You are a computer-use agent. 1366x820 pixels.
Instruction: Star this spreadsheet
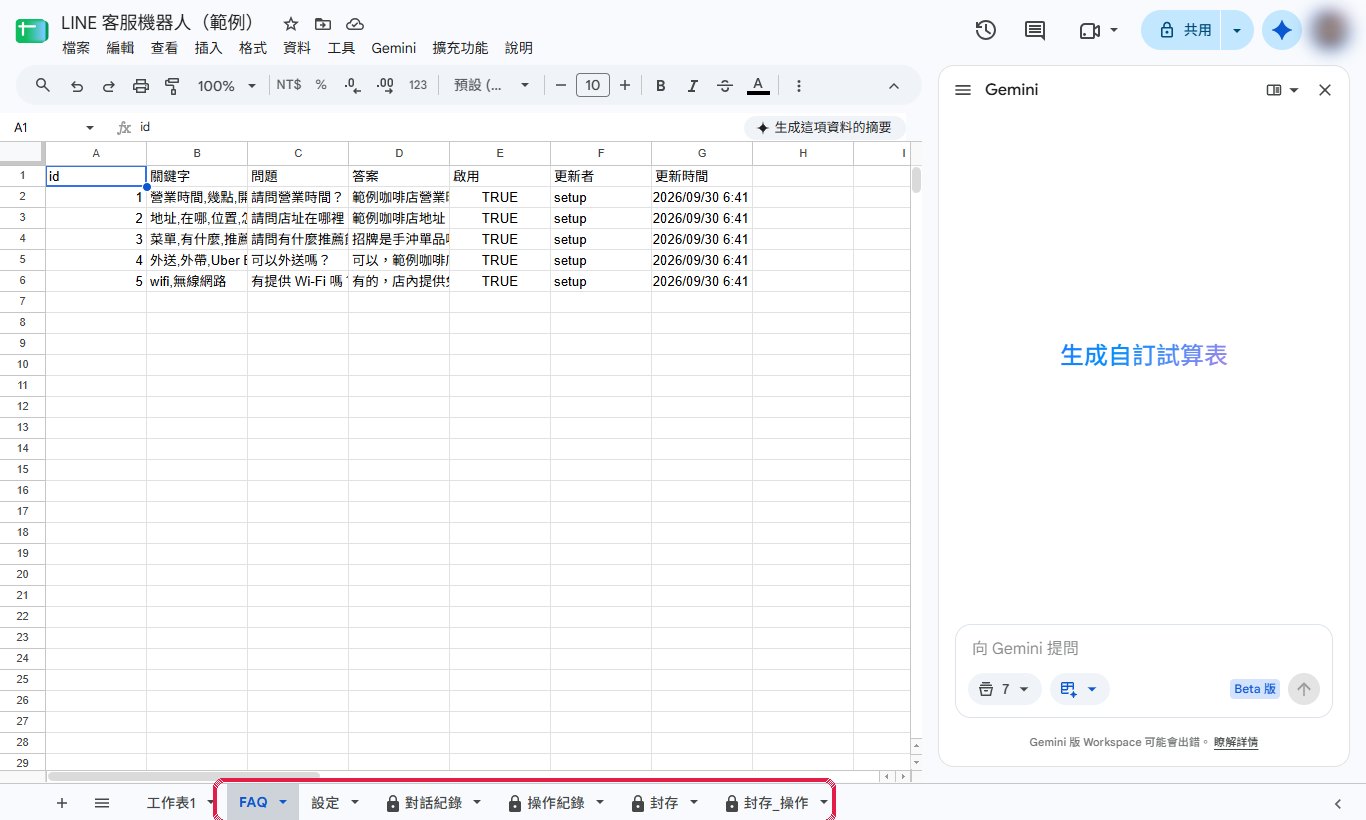pos(291,24)
